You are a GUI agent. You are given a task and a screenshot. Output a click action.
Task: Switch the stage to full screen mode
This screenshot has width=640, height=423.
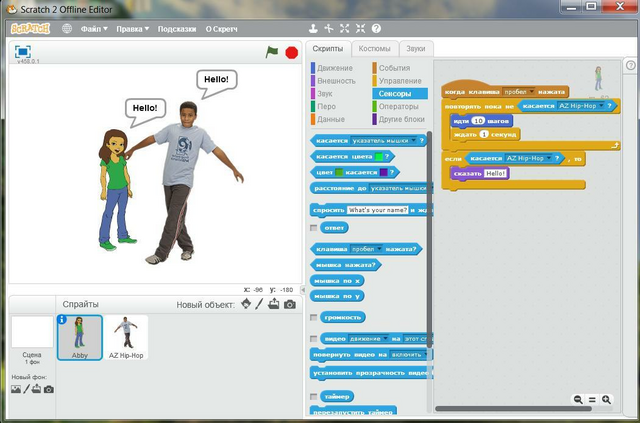click(23, 52)
